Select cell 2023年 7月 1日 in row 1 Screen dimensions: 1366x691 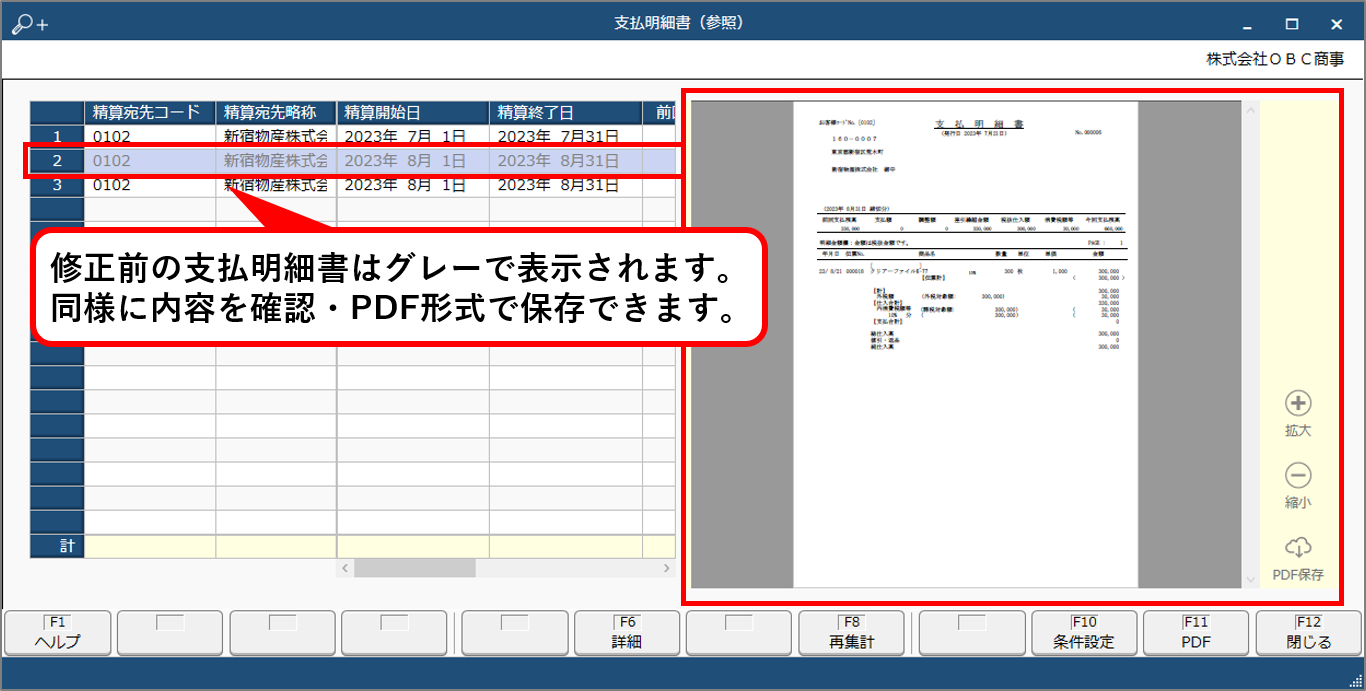[x=413, y=136]
